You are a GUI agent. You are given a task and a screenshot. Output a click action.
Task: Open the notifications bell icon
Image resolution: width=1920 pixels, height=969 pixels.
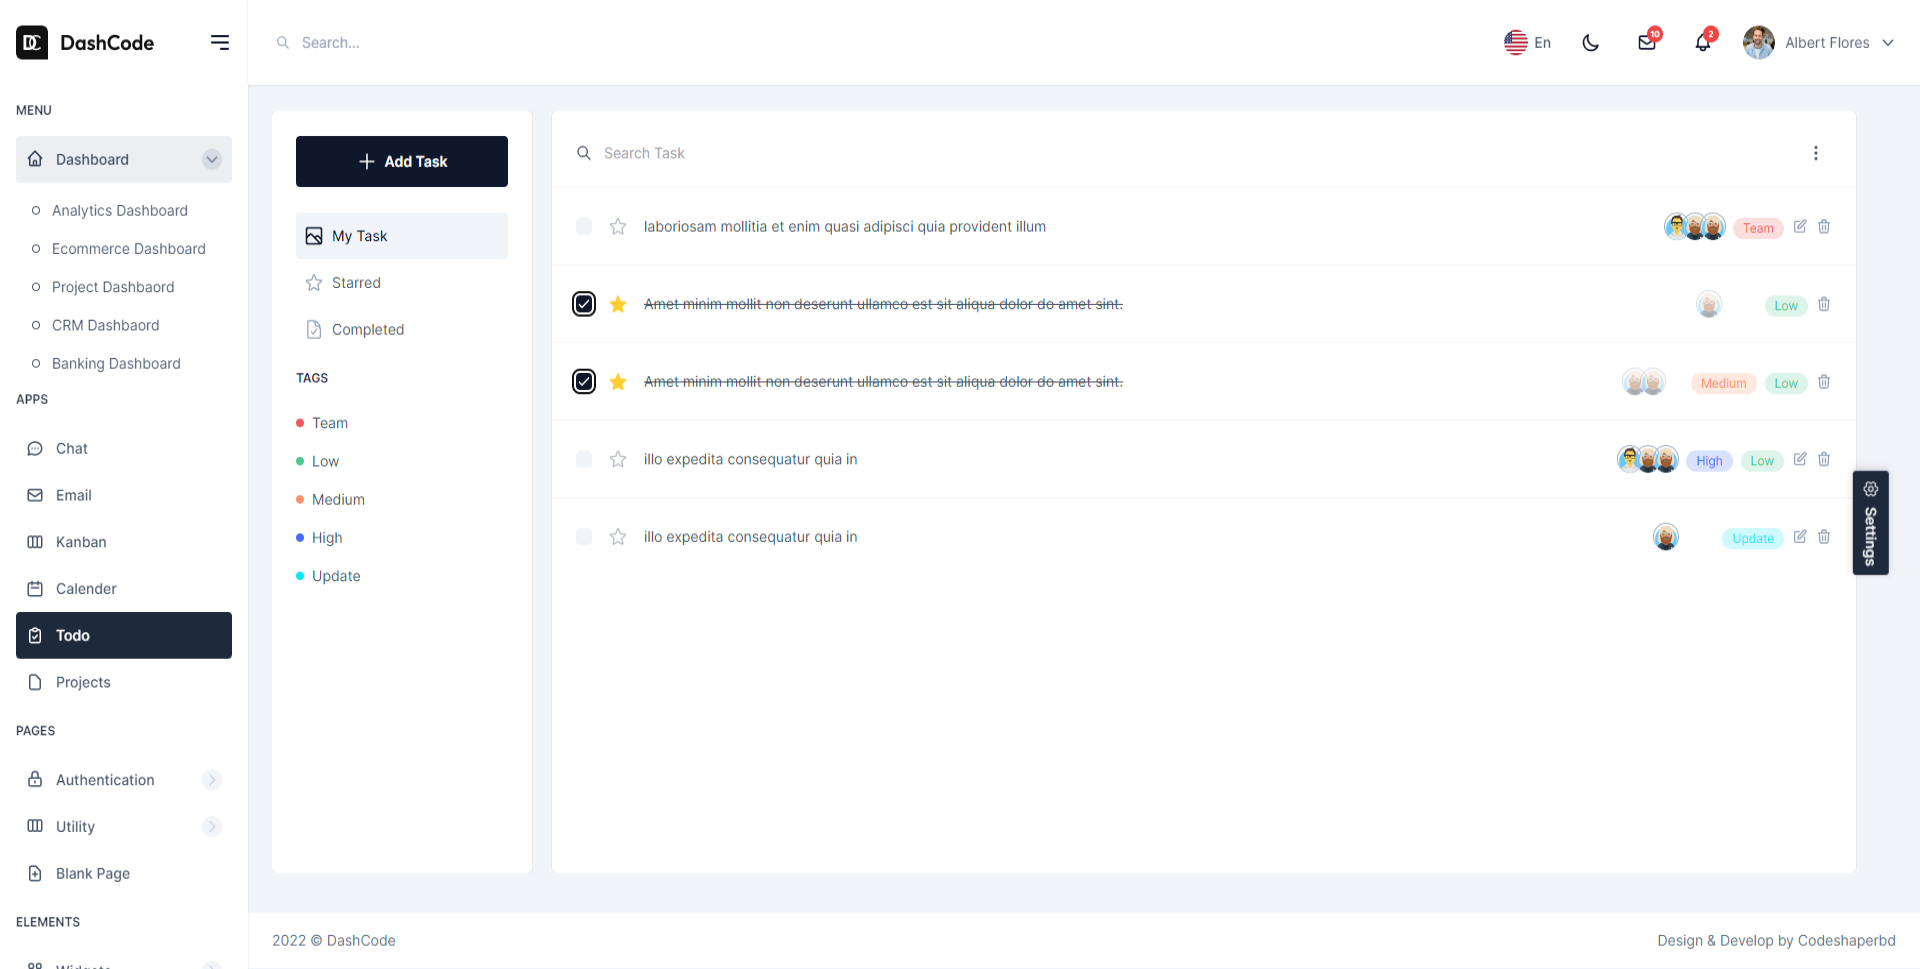(1702, 43)
